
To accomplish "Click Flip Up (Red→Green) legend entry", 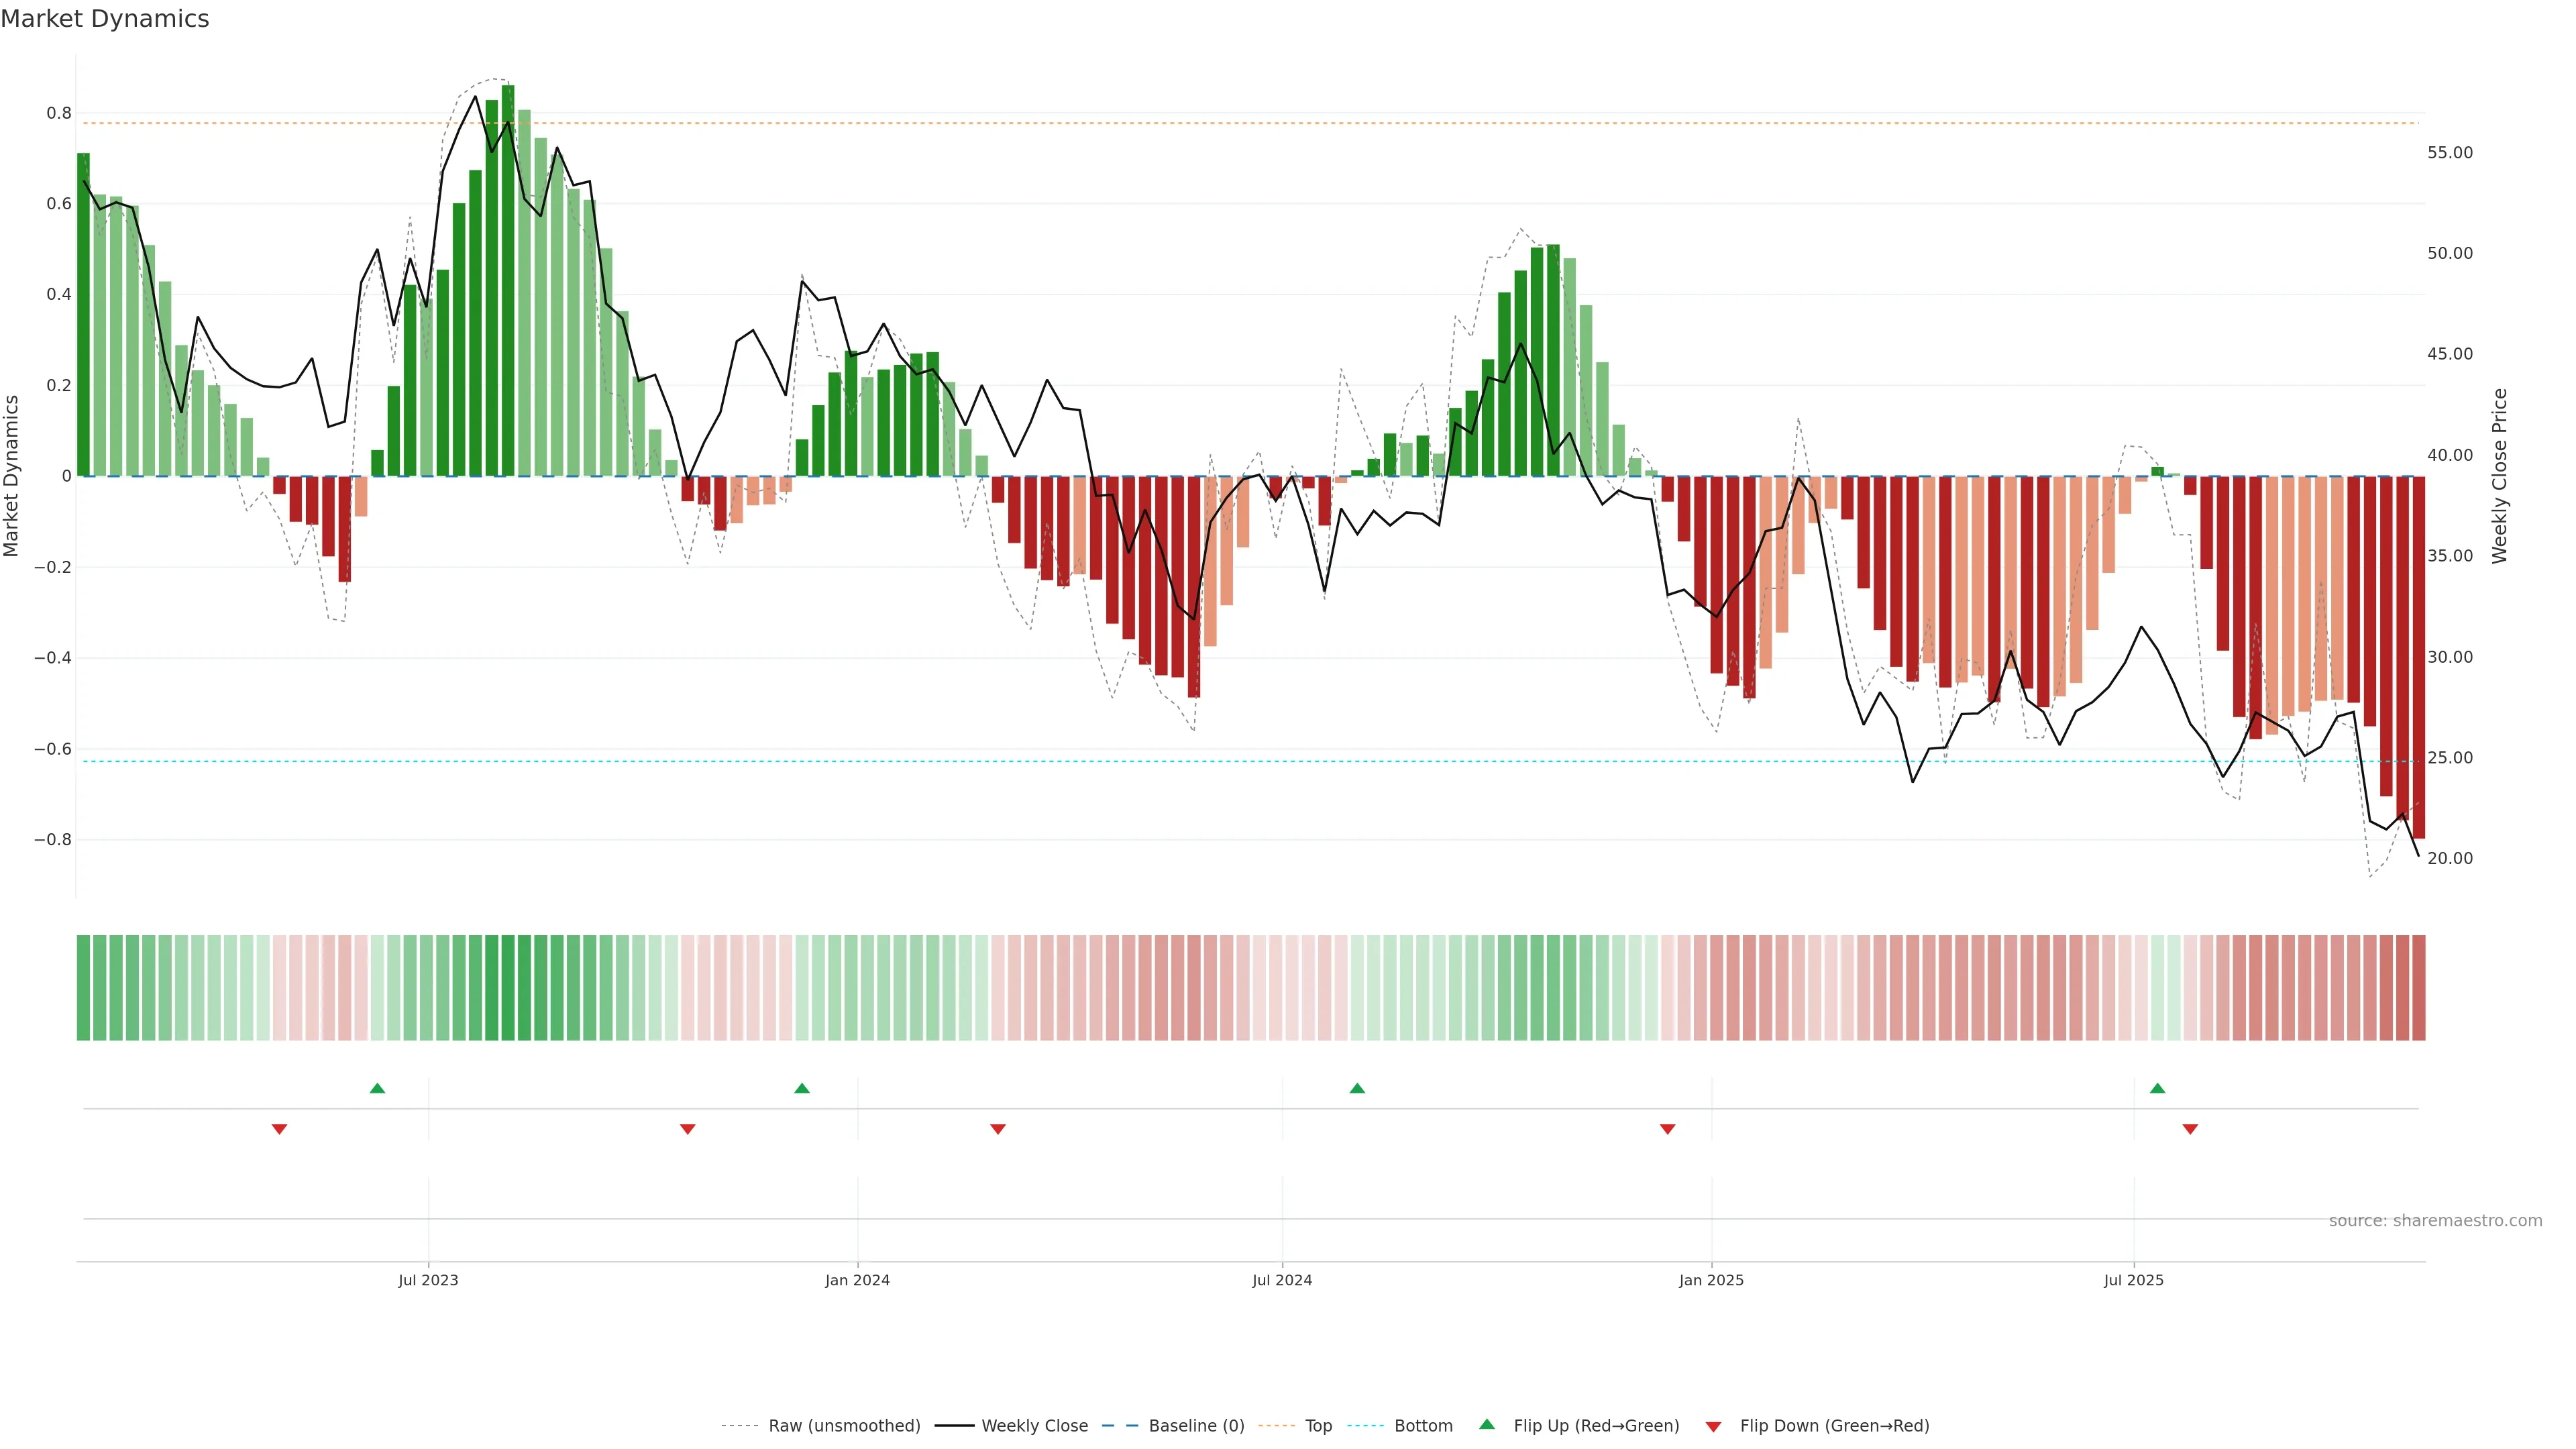I will point(1596,1426).
